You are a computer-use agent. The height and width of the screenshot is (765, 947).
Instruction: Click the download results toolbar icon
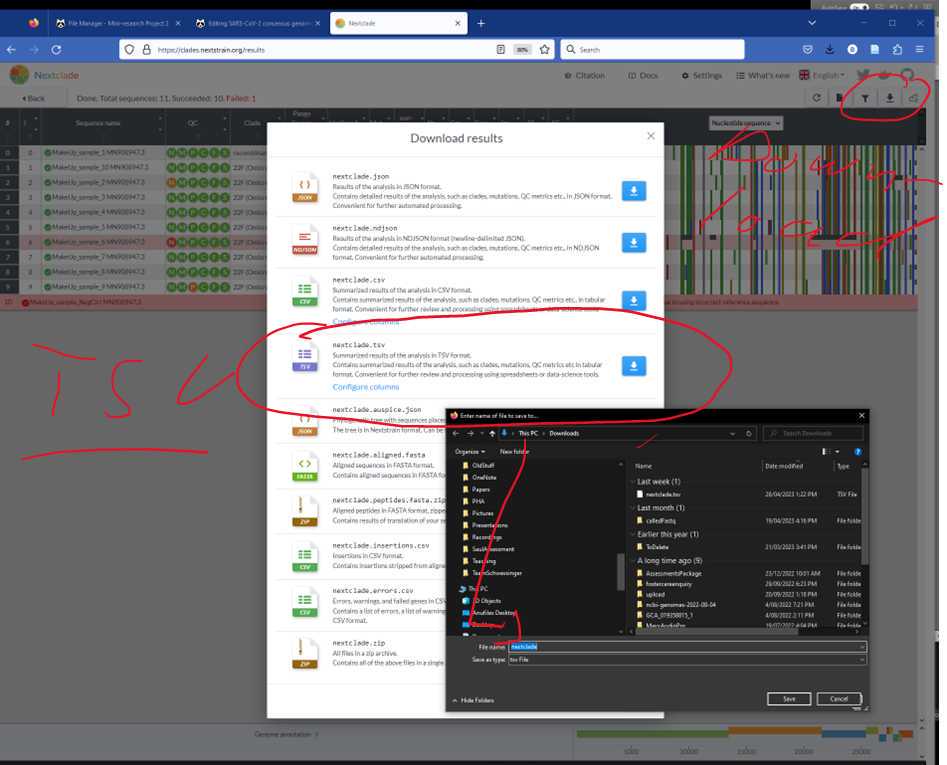point(890,98)
